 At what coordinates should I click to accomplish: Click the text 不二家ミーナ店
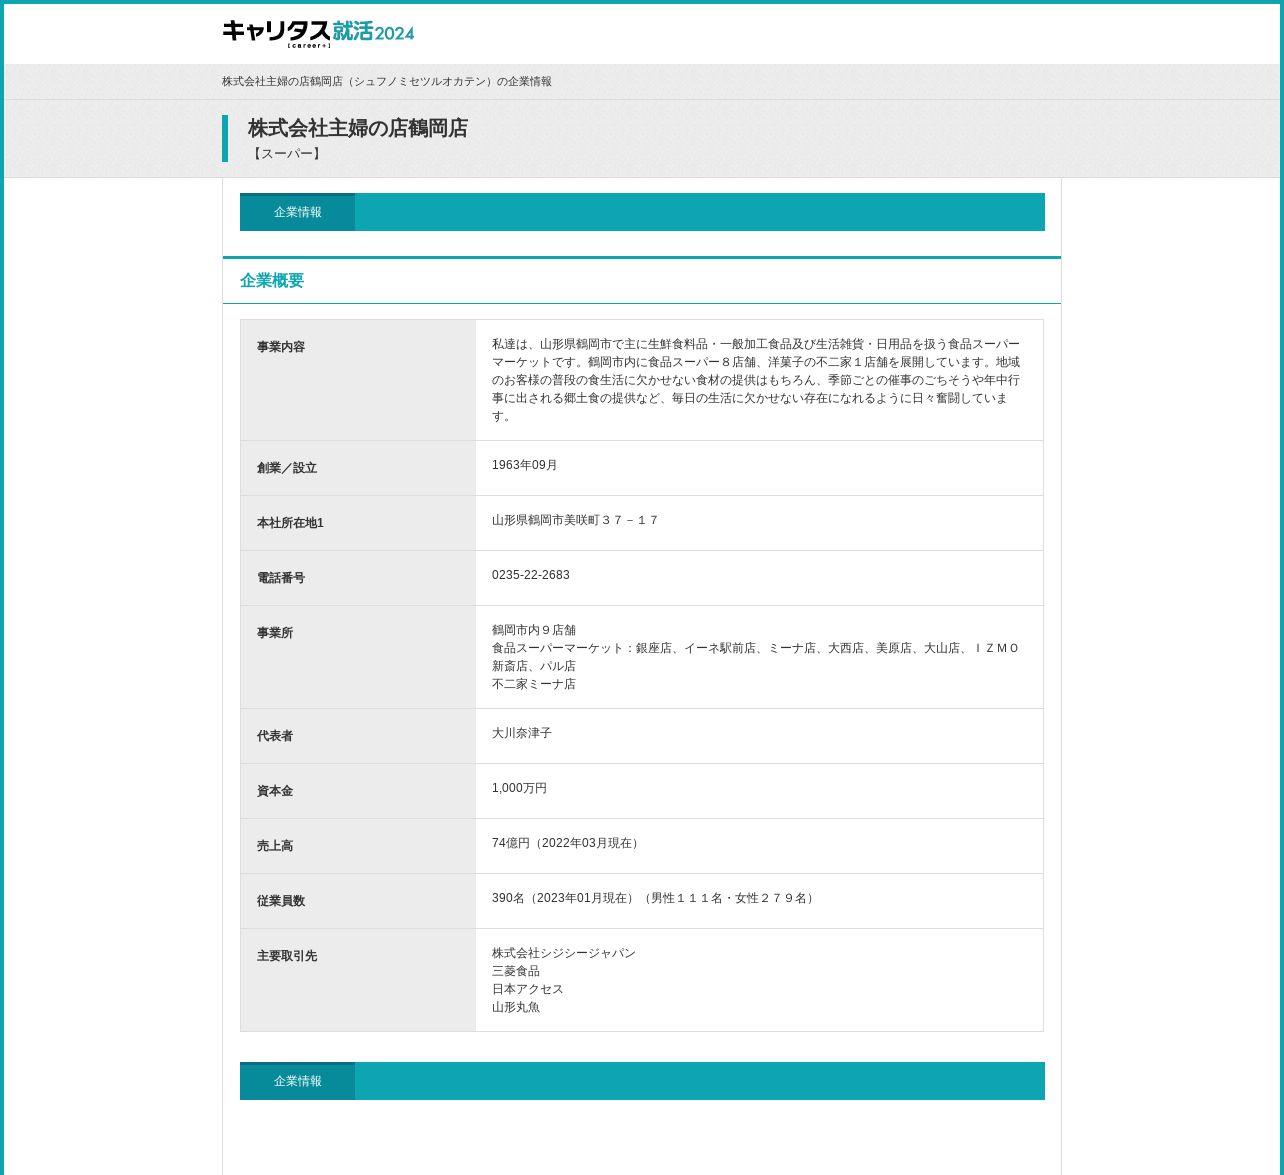(x=534, y=684)
